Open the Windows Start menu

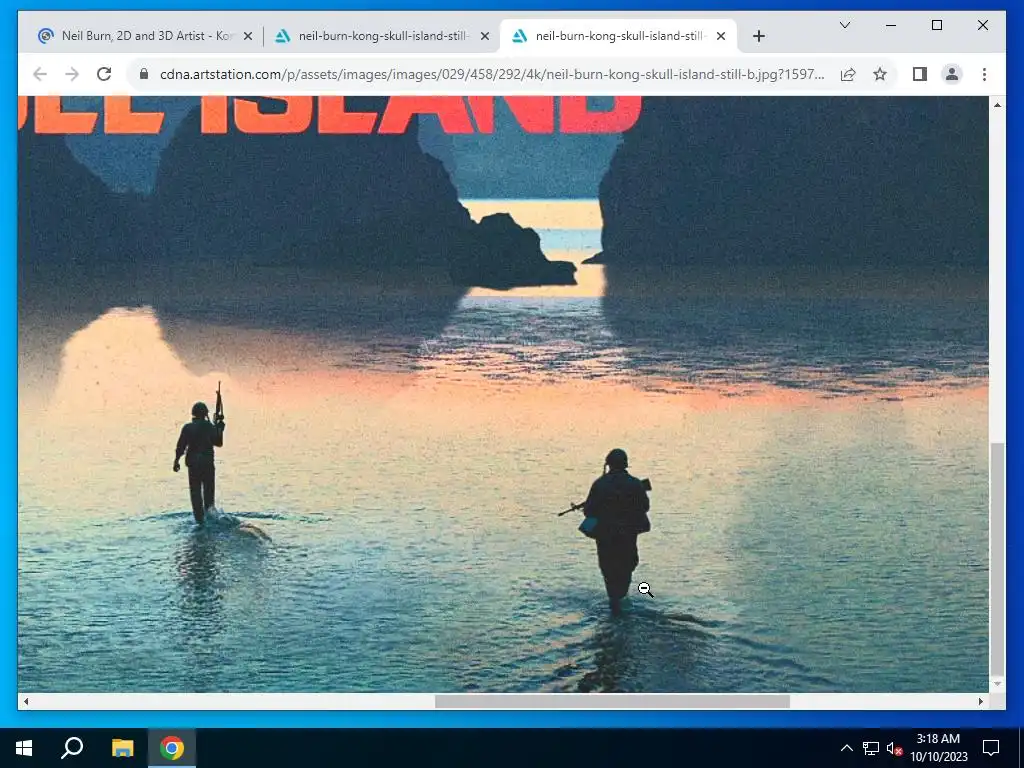24,748
